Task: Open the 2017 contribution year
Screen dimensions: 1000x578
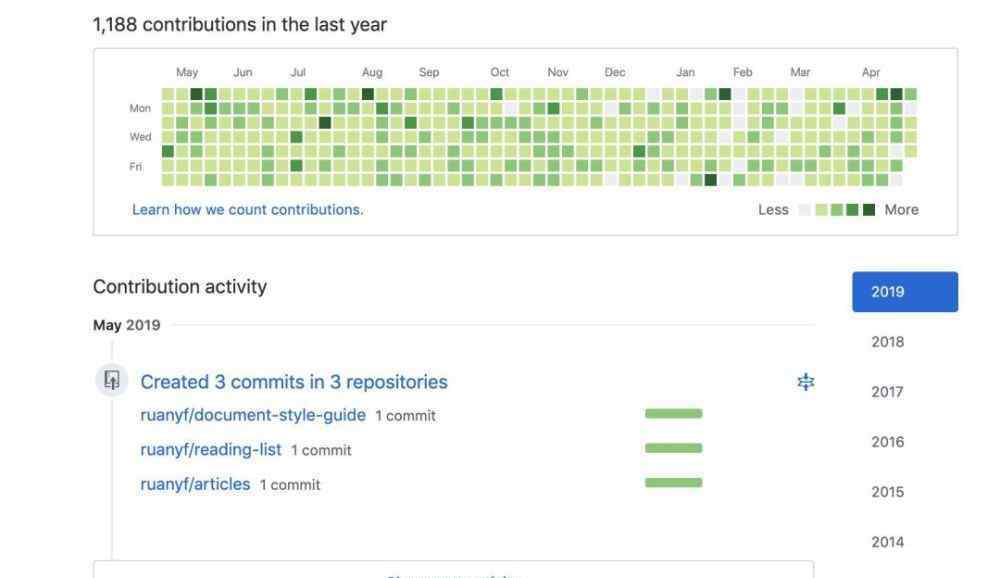Action: coord(887,392)
